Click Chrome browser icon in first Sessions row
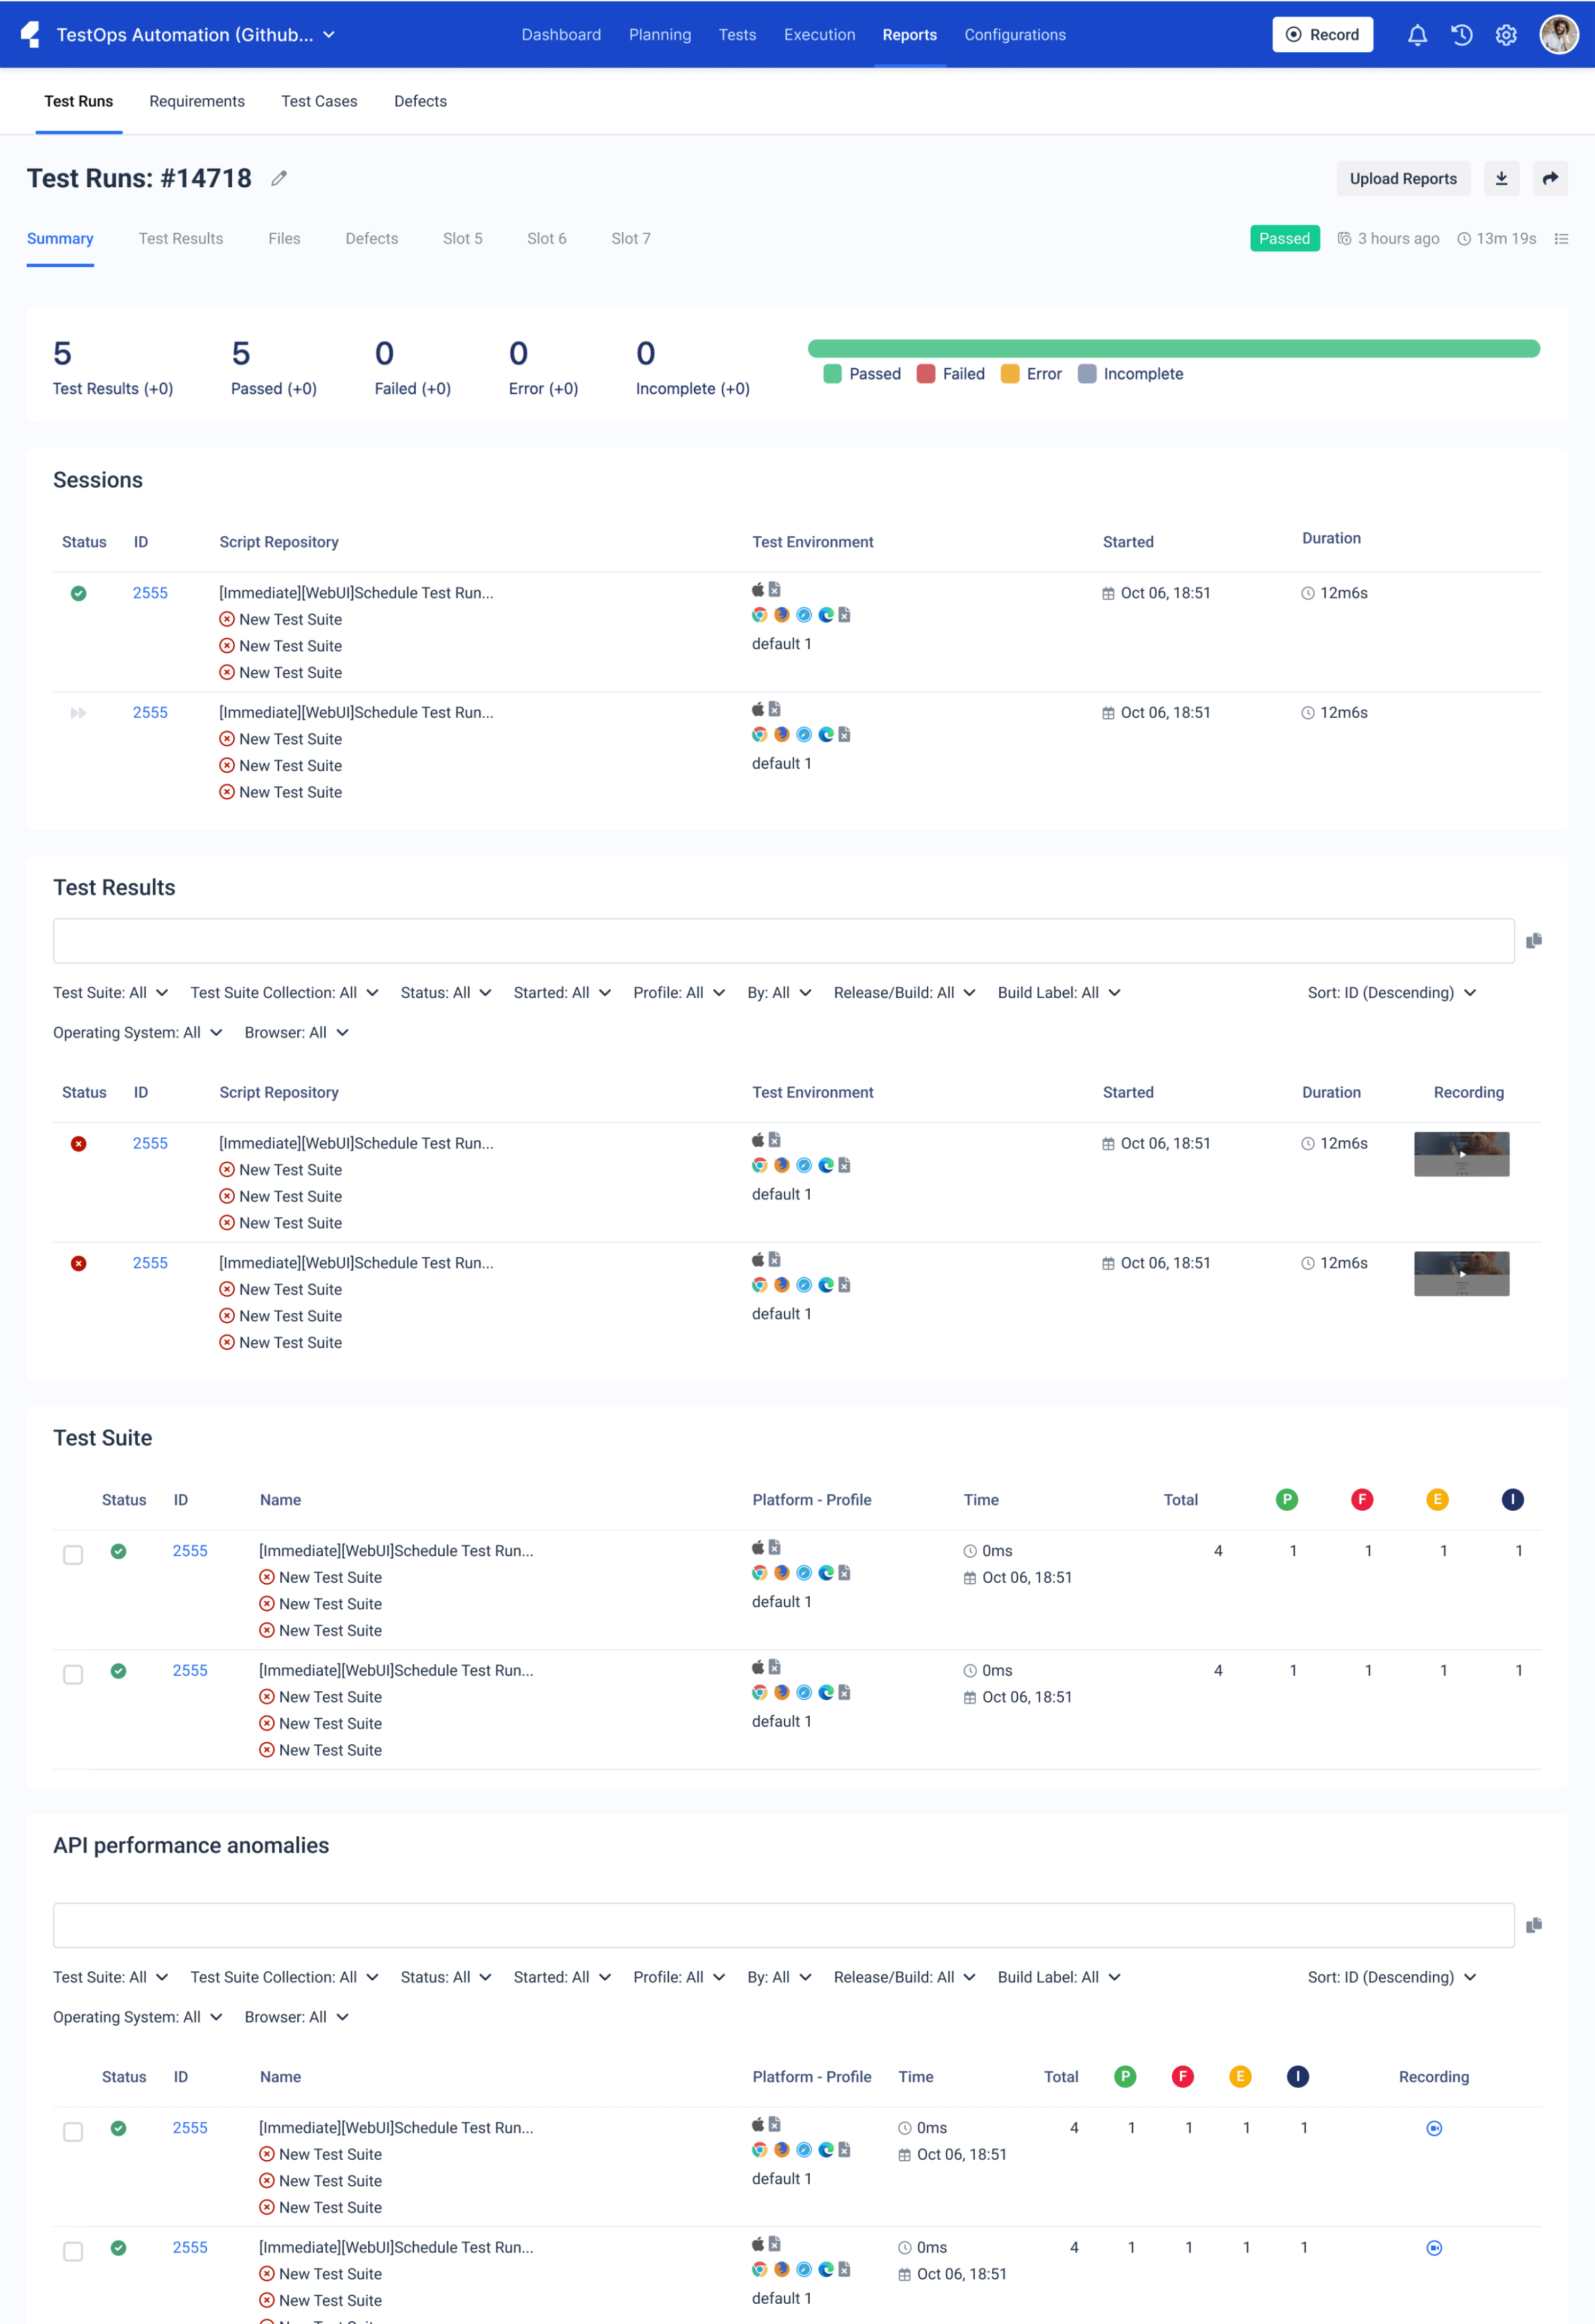The height and width of the screenshot is (2324, 1595). (x=760, y=615)
